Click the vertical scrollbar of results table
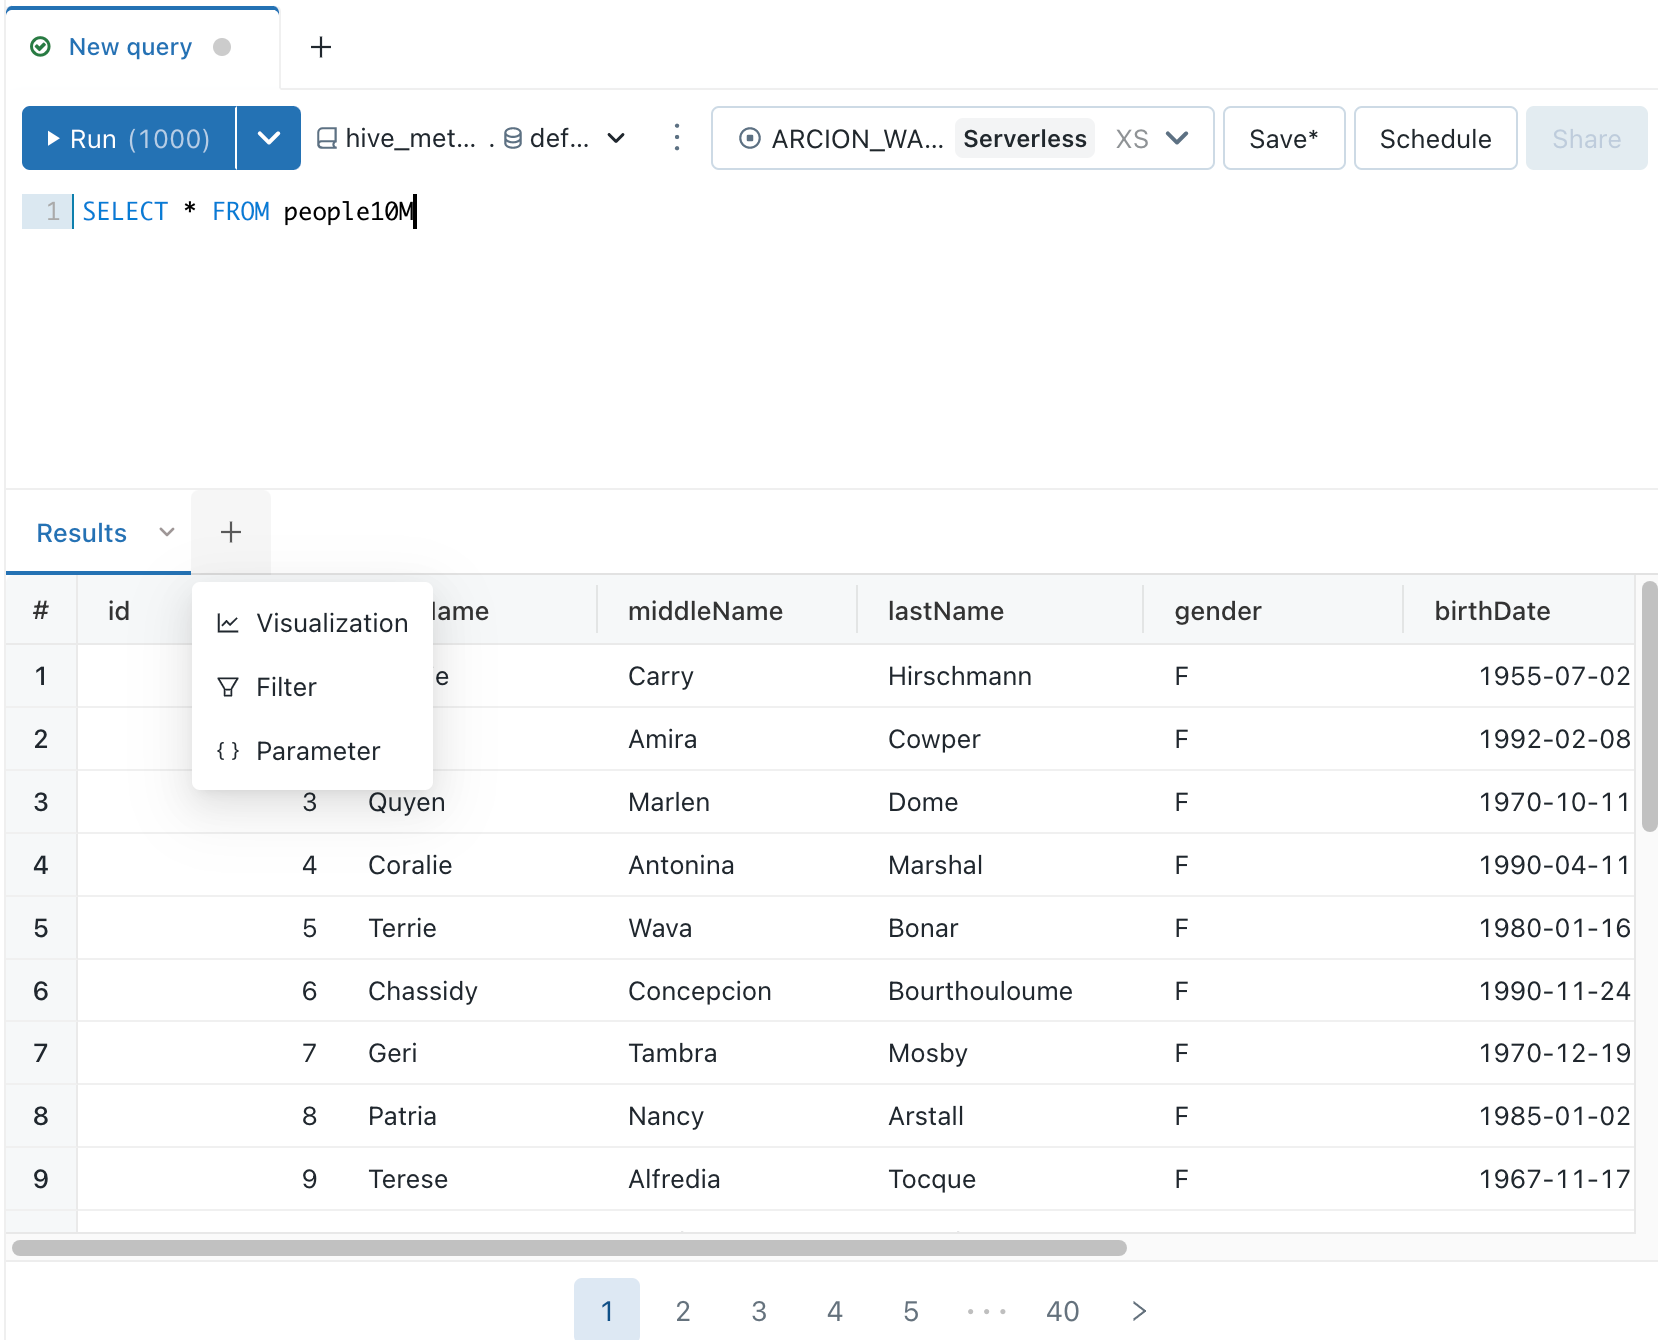1658x1340 pixels. pos(1649,707)
